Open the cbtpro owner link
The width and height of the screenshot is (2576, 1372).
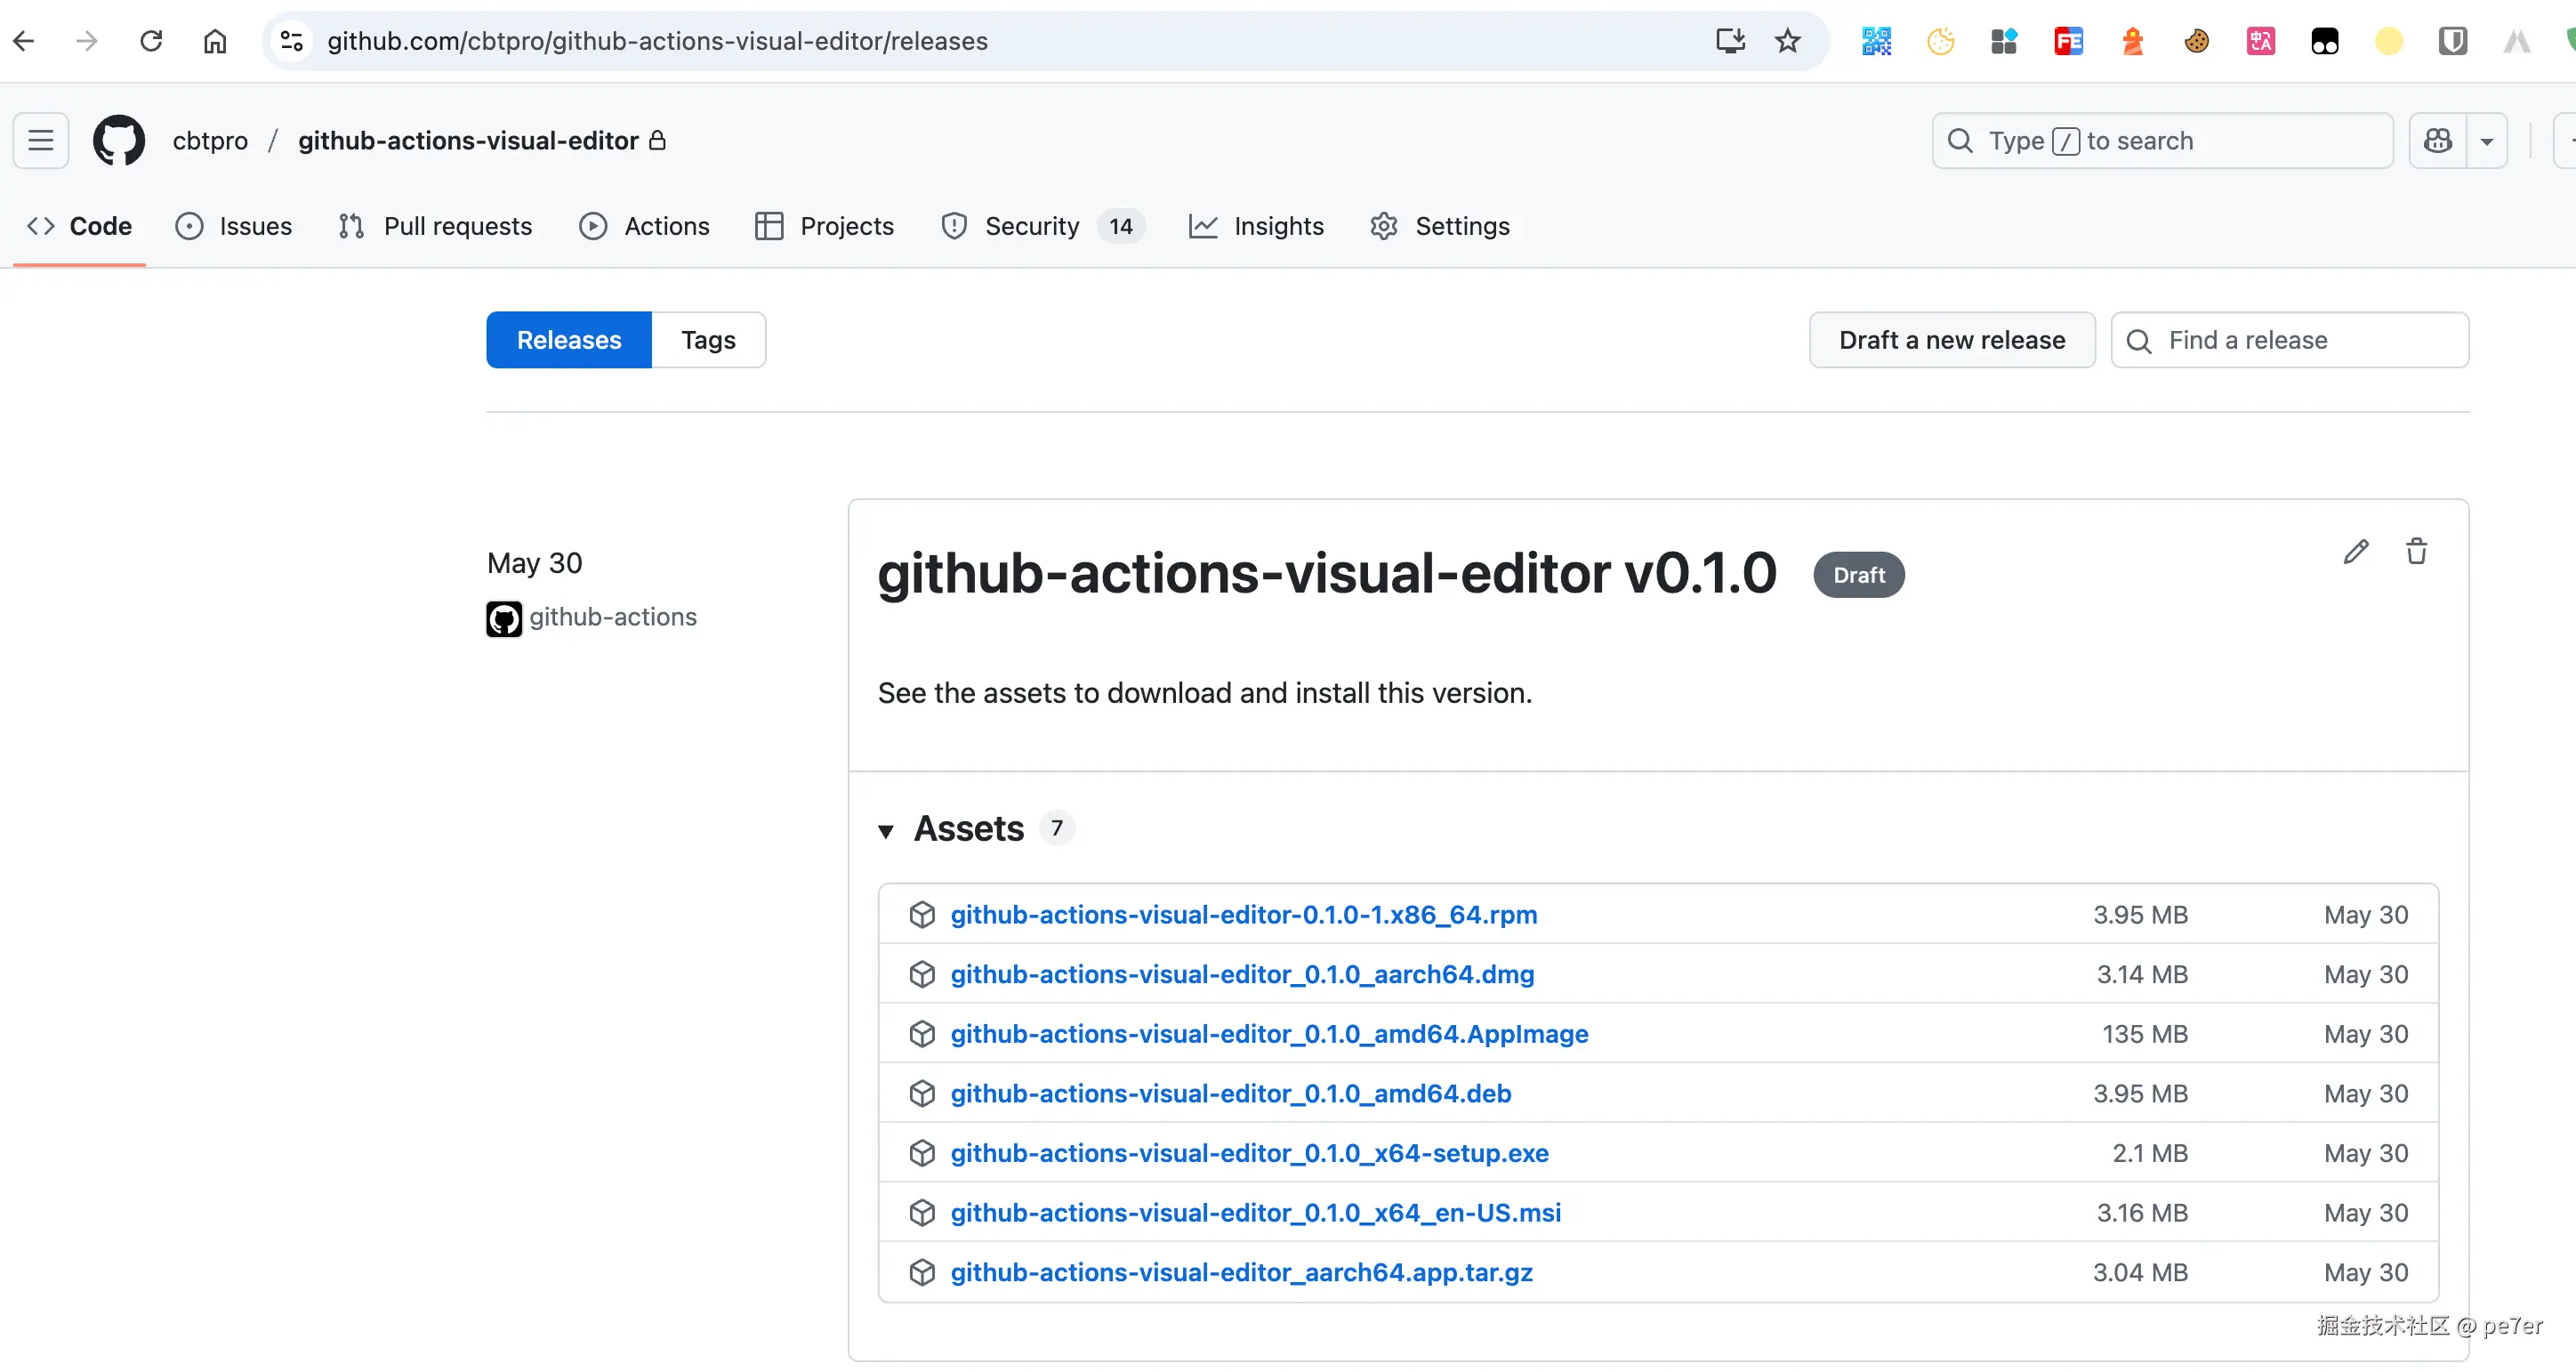[x=210, y=140]
